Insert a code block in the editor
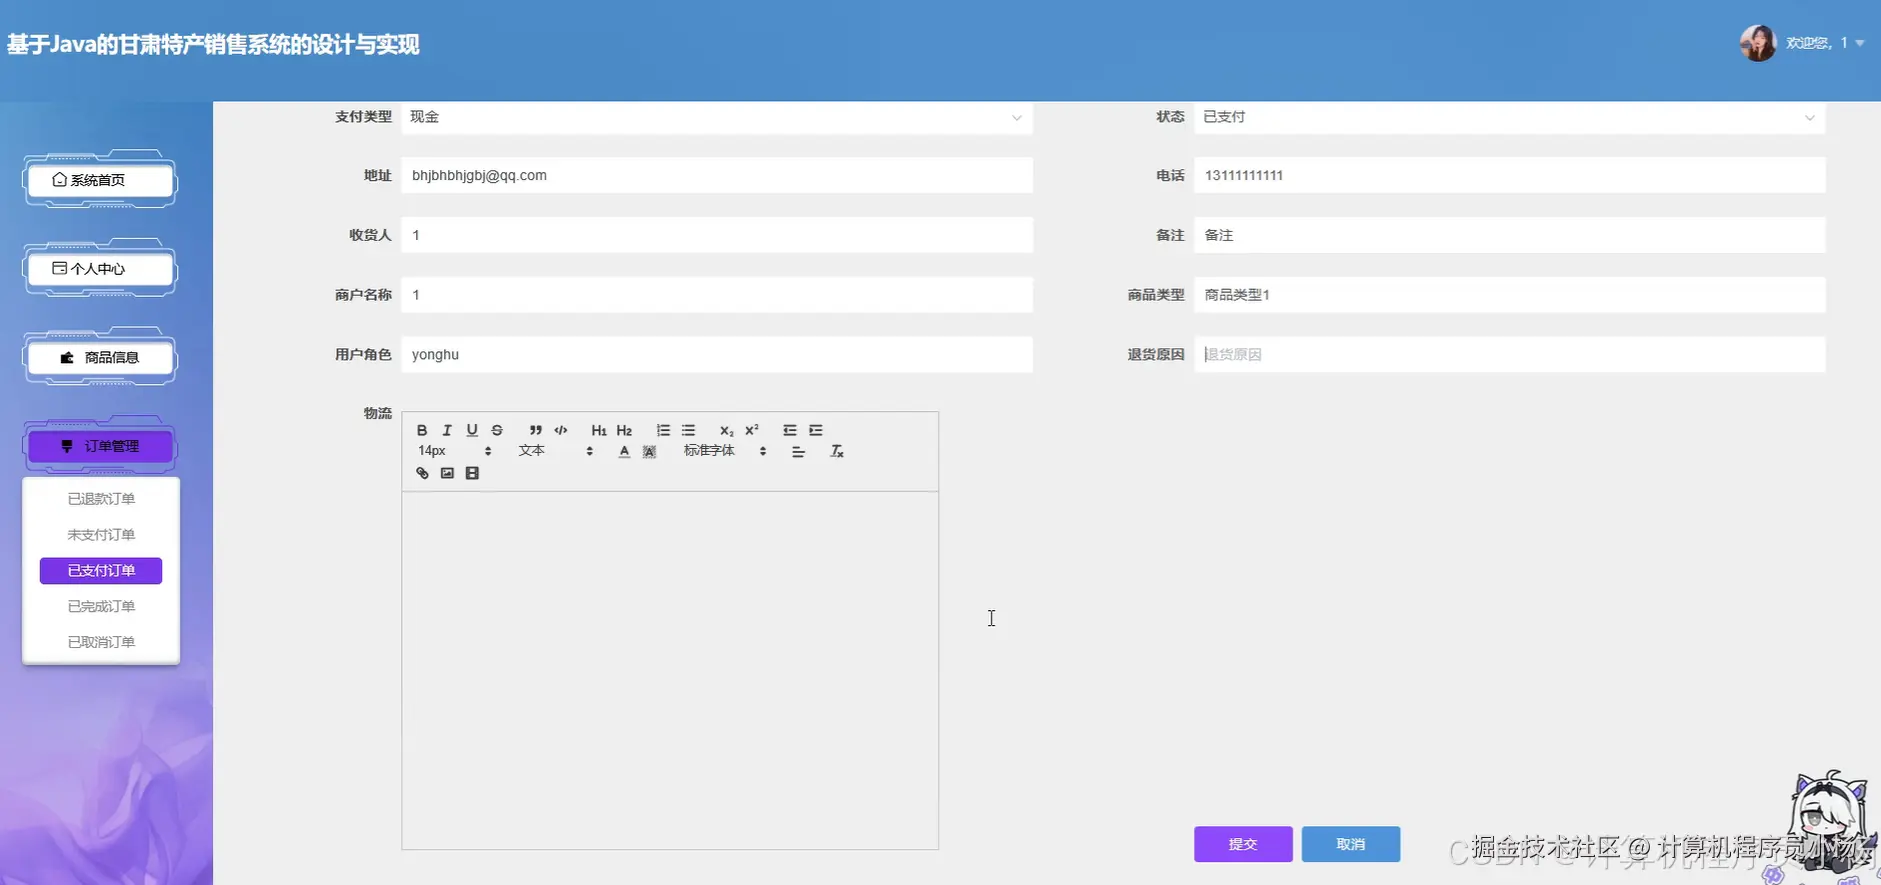The height and width of the screenshot is (885, 1881). click(x=561, y=430)
